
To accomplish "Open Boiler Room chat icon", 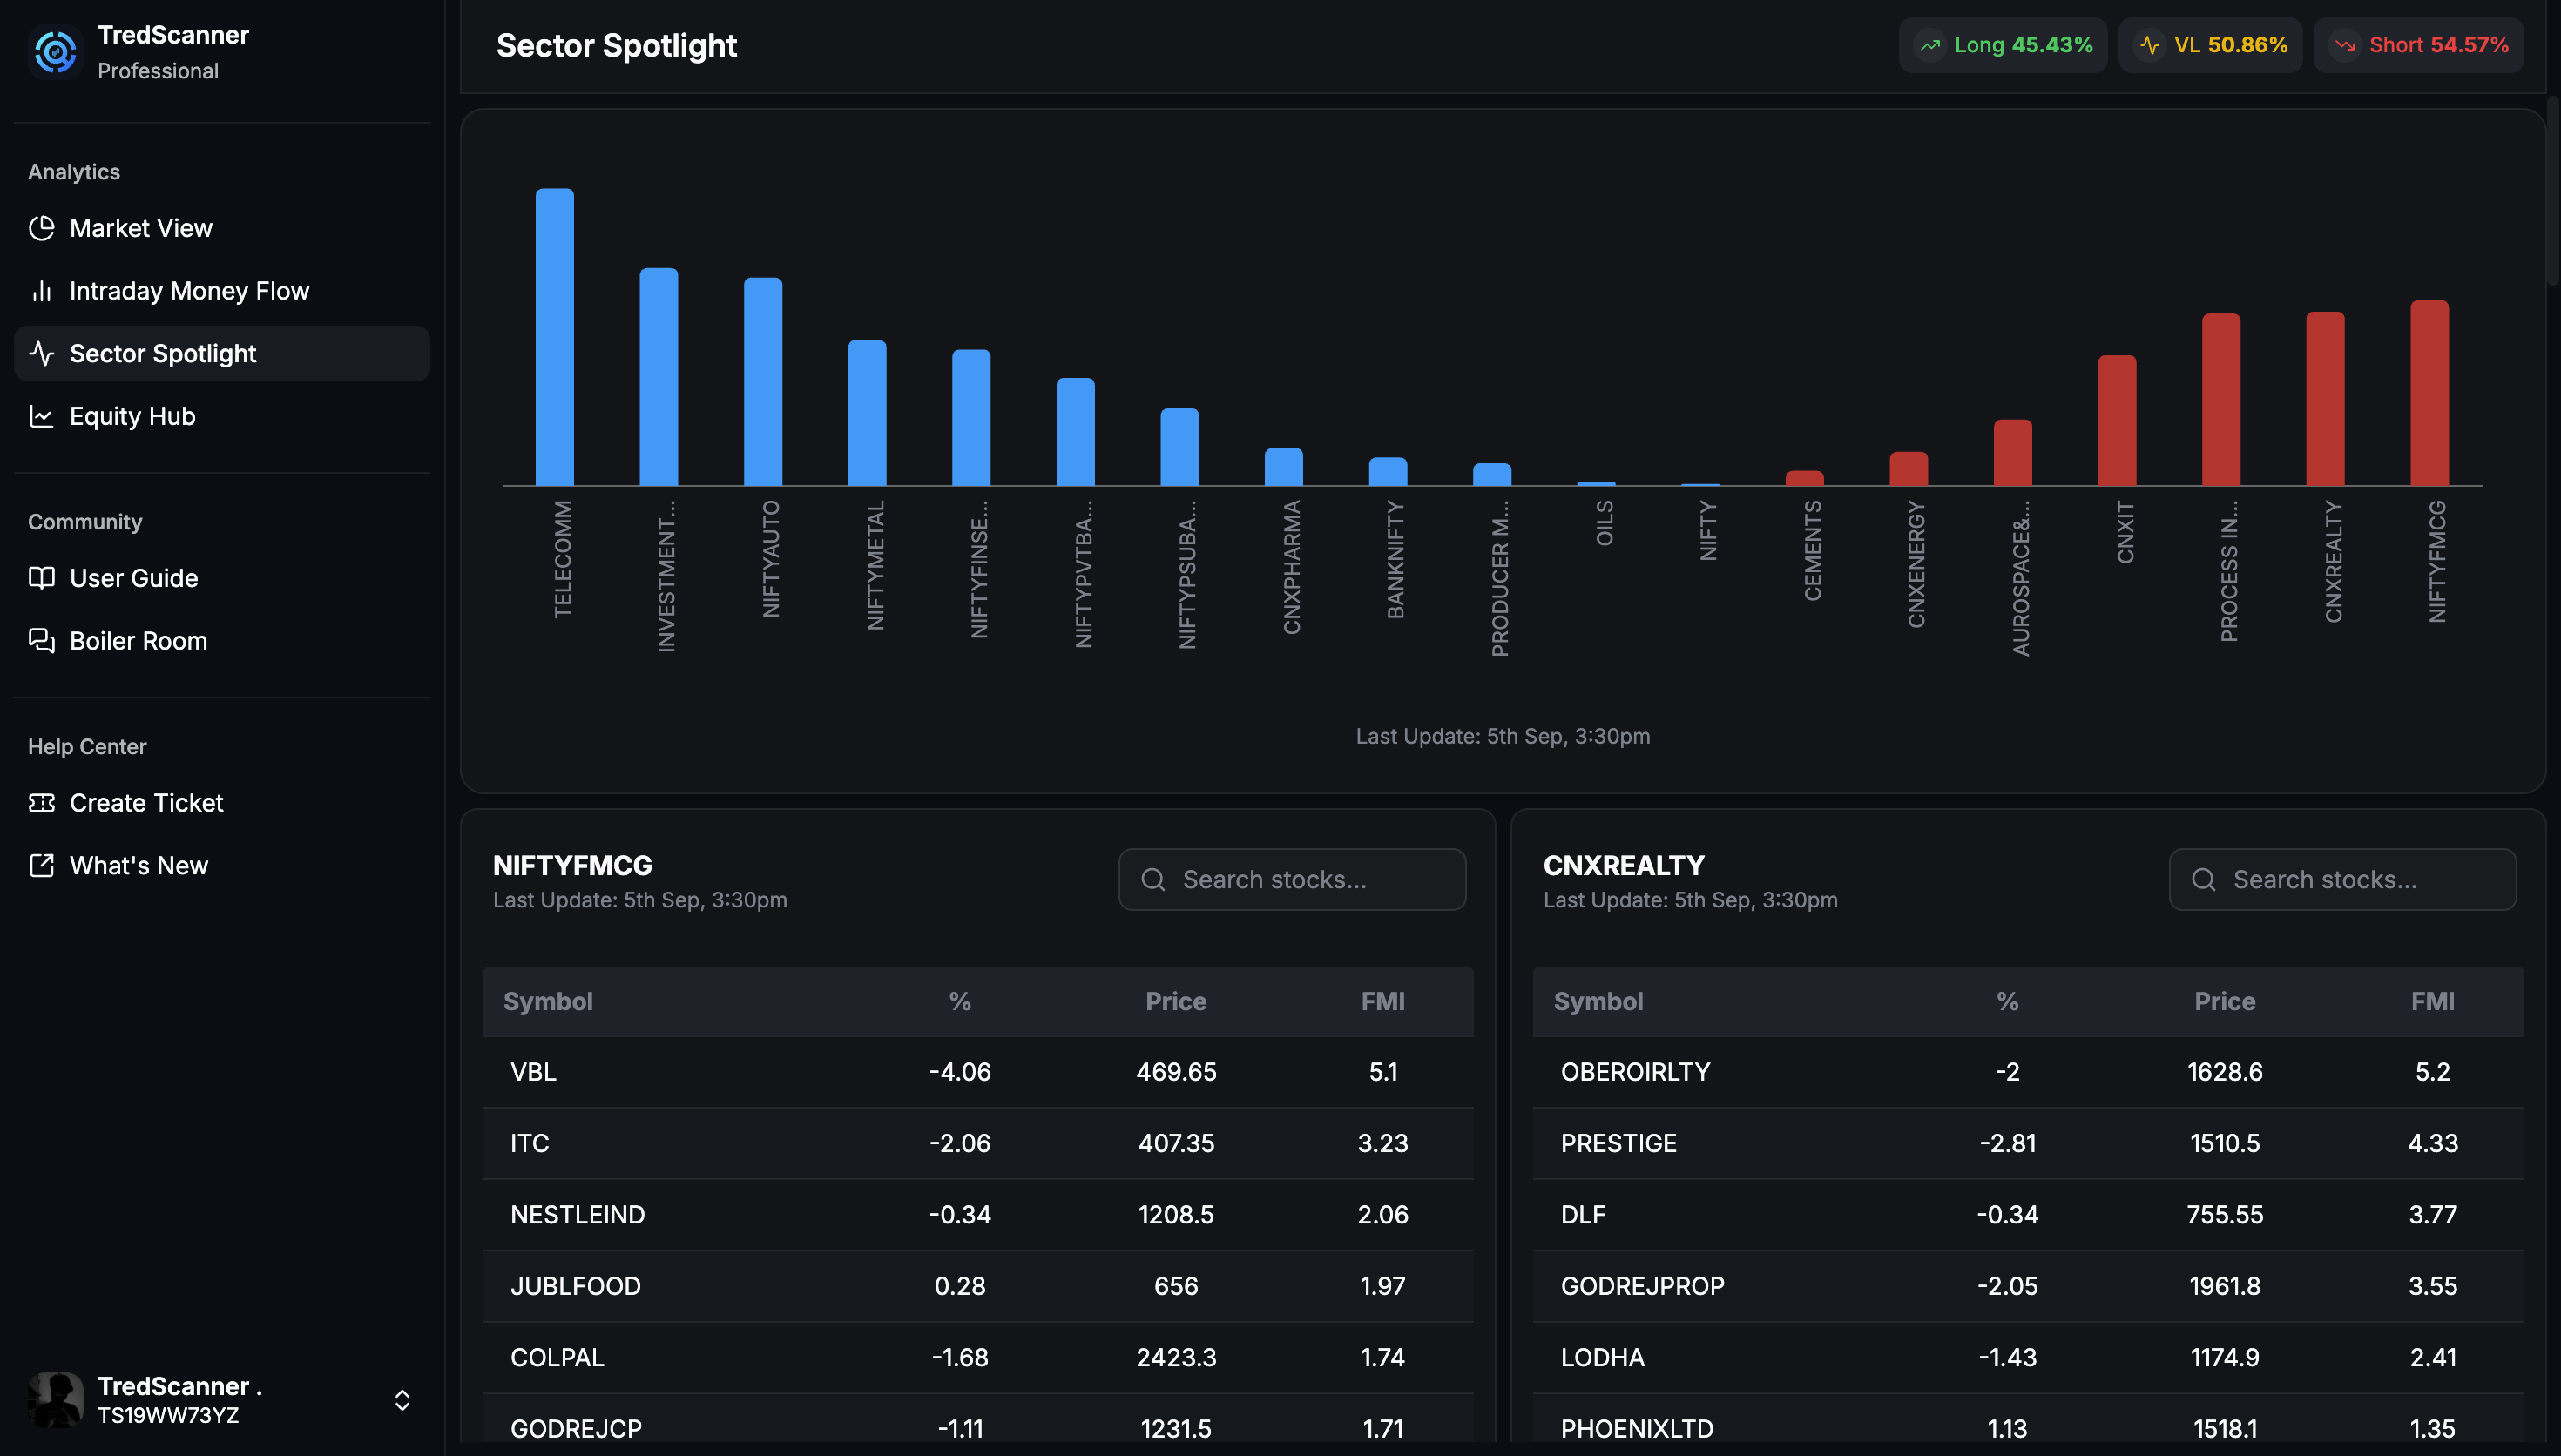I will [42, 640].
